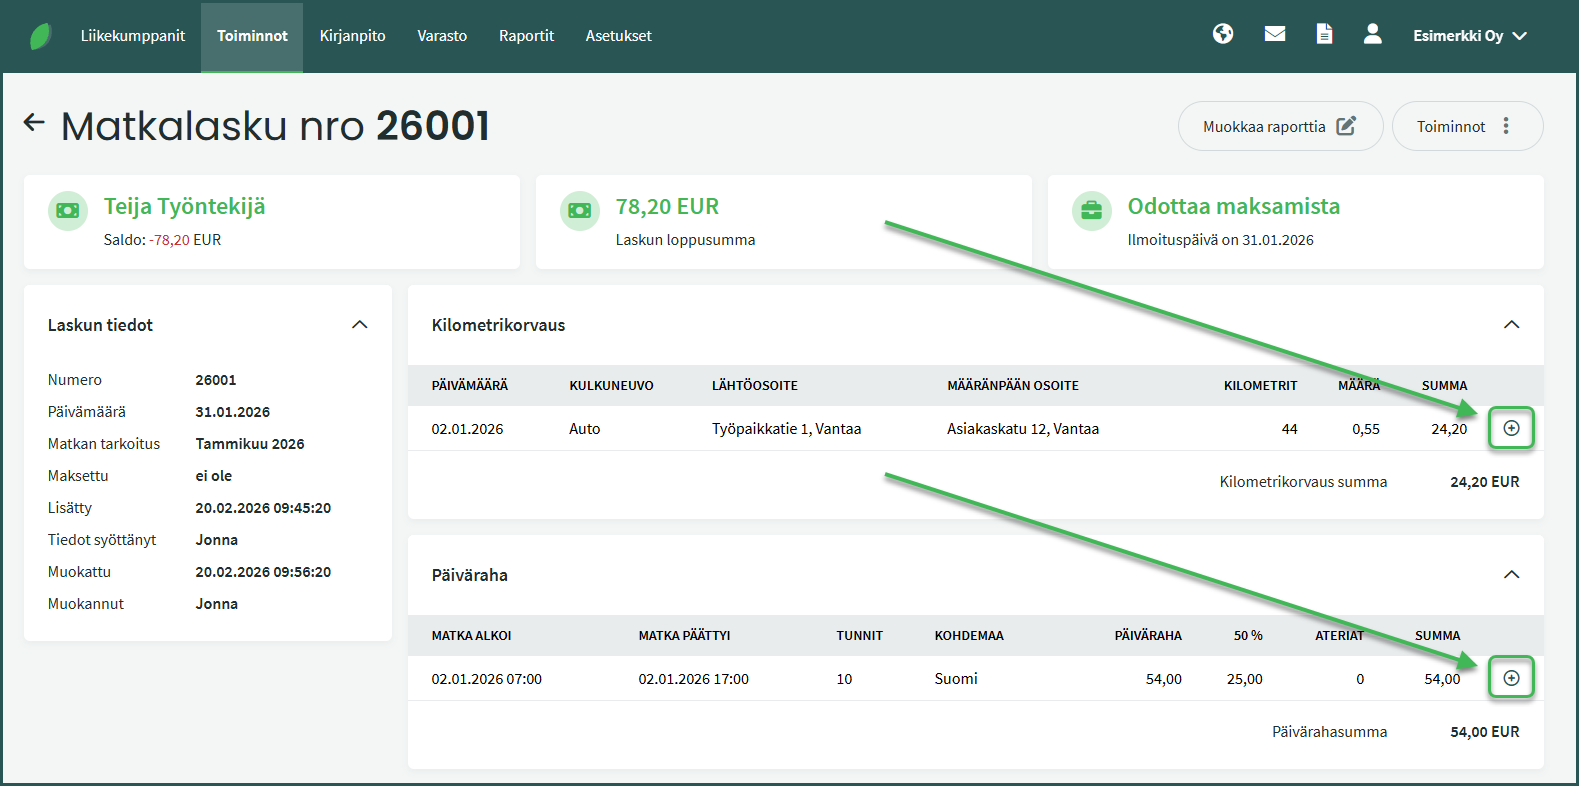
Task: Open messages envelope icon
Action: [1274, 34]
